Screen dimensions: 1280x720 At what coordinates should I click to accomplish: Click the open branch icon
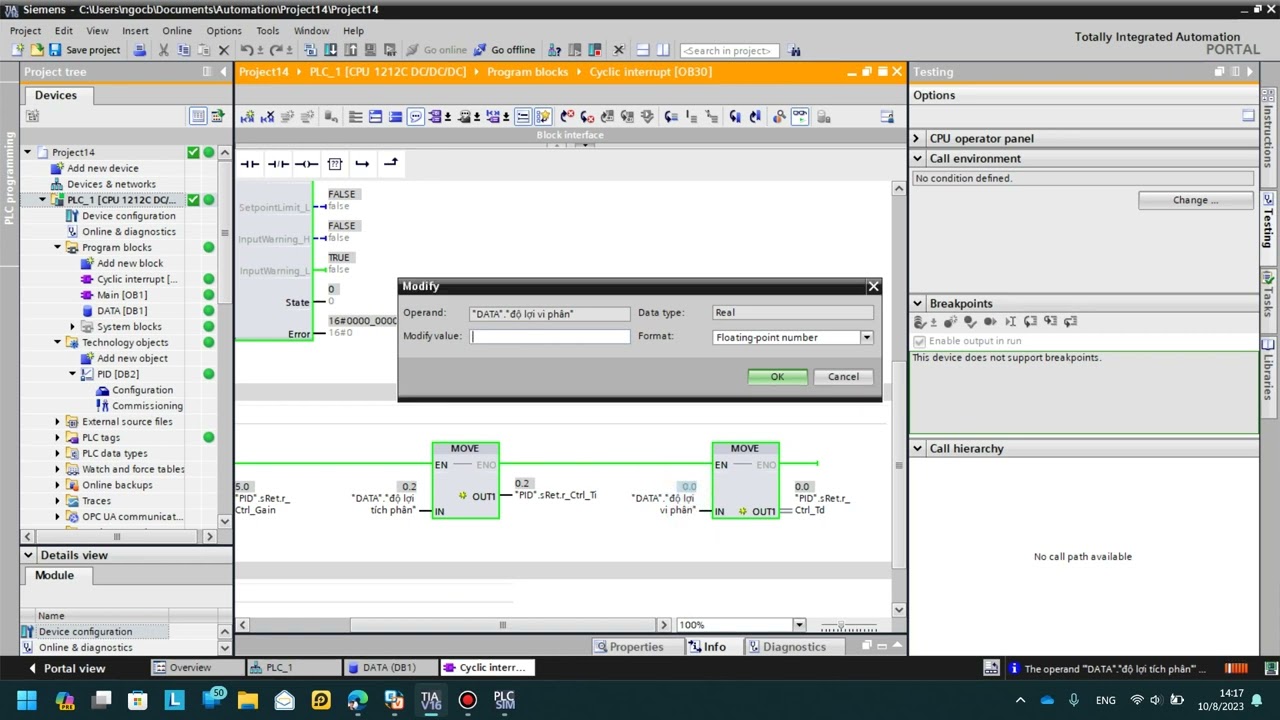[x=362, y=163]
